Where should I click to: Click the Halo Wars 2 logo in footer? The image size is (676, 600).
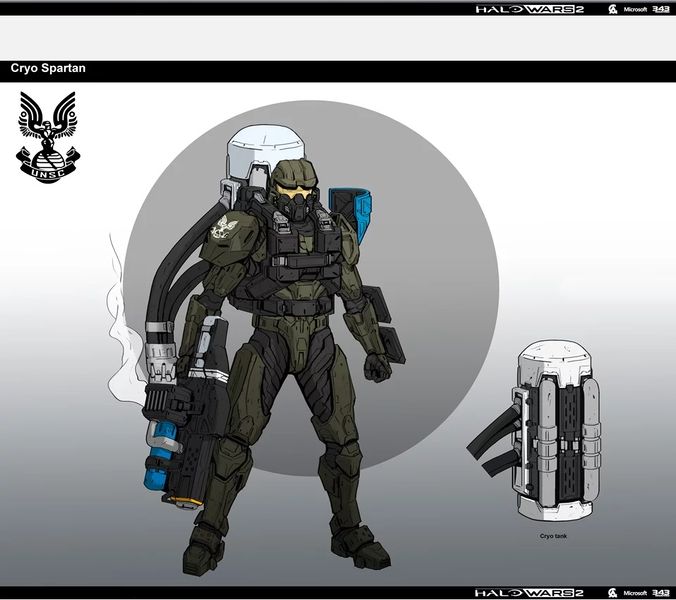[529, 592]
